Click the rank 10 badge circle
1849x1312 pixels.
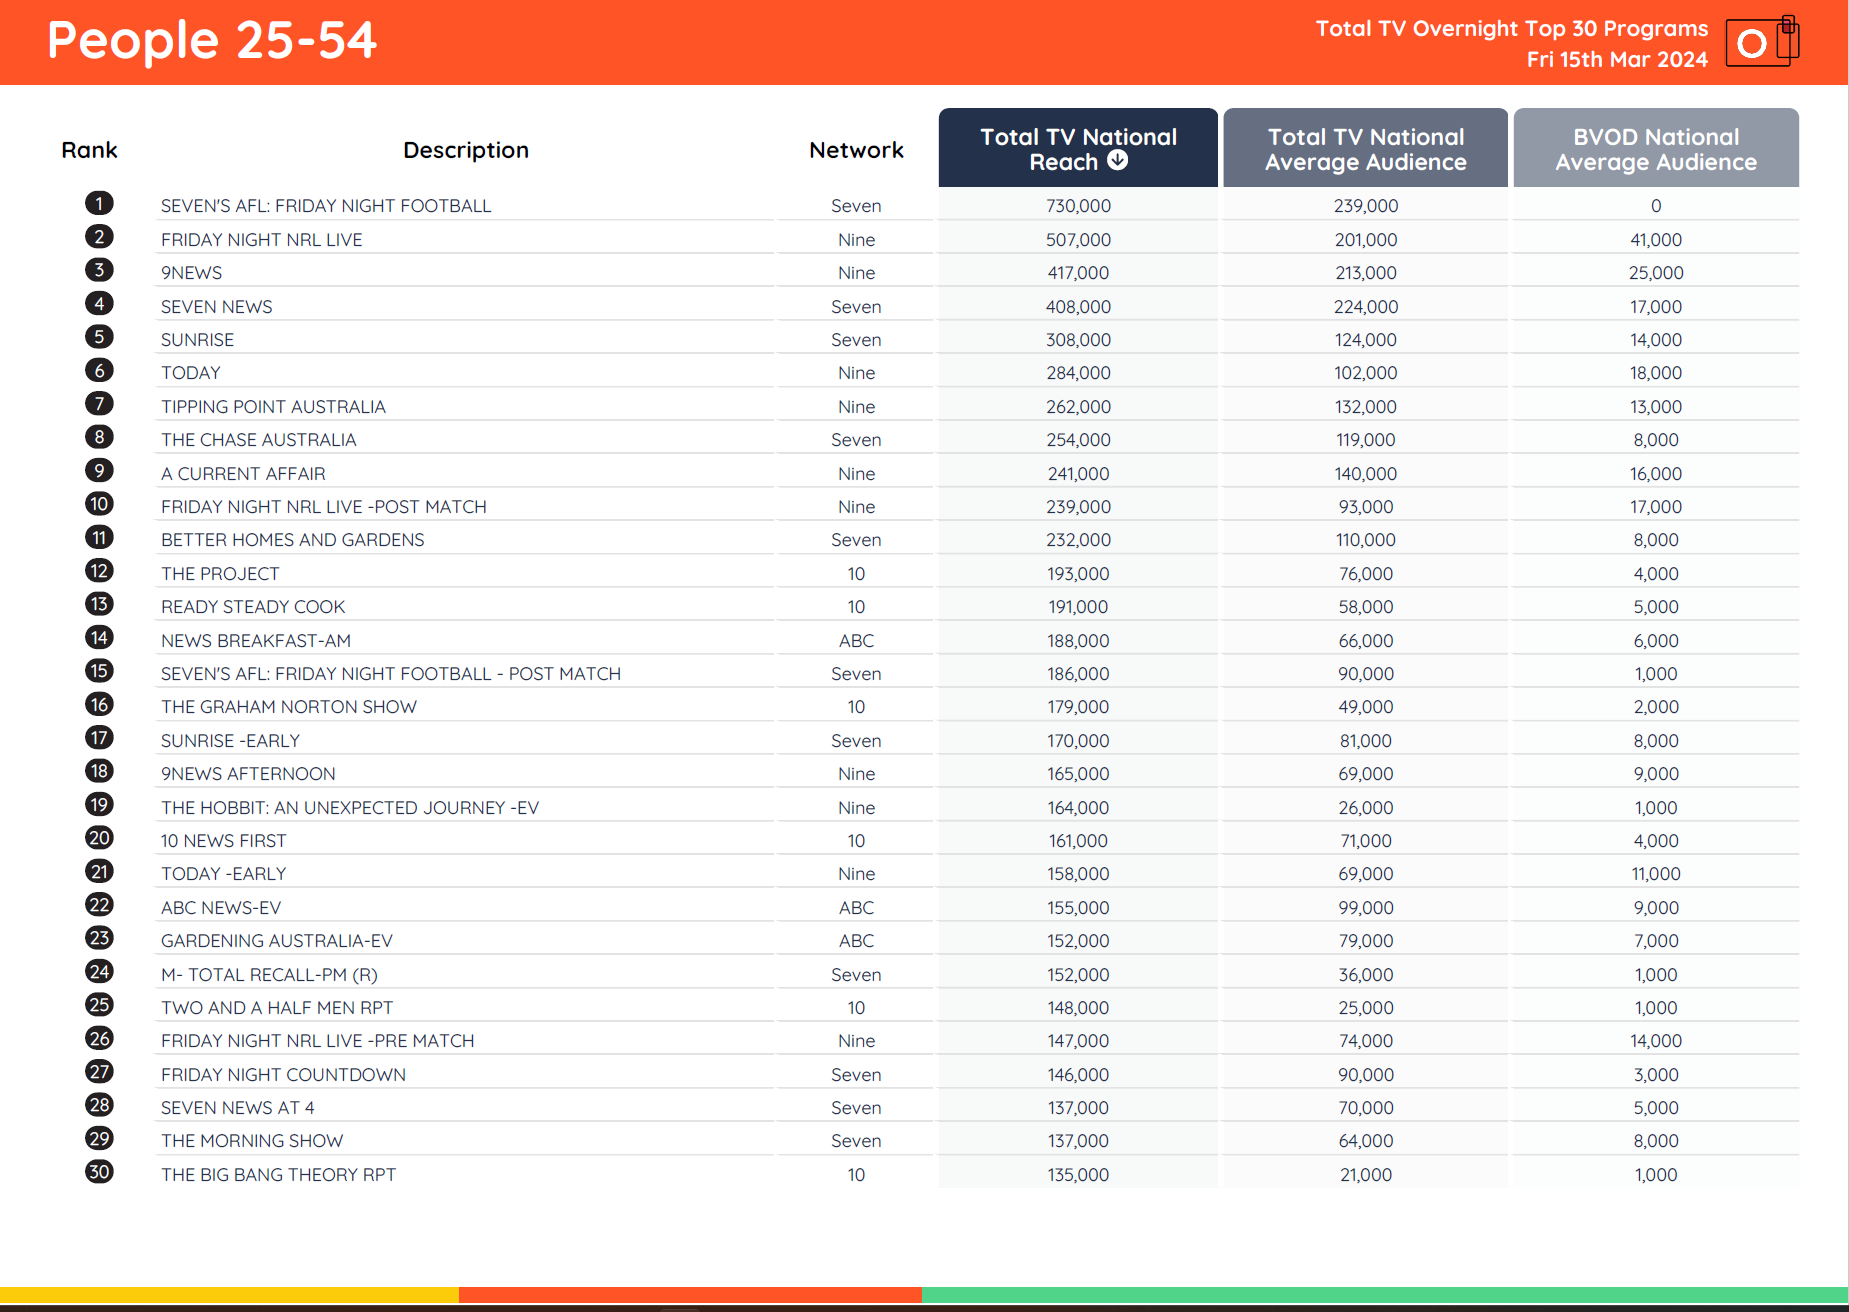[99, 503]
